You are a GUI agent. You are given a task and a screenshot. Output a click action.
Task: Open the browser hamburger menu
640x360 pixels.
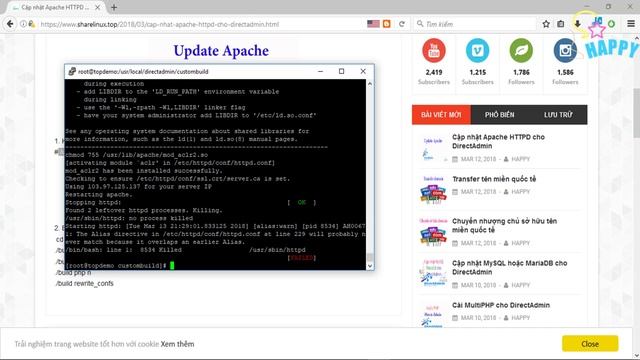pos(631,24)
